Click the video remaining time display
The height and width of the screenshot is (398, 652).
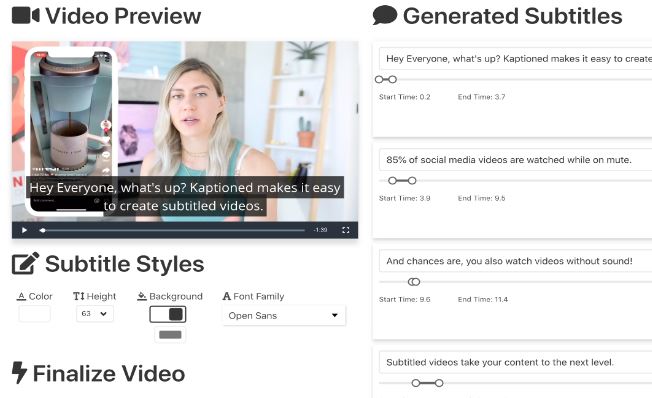(x=320, y=230)
